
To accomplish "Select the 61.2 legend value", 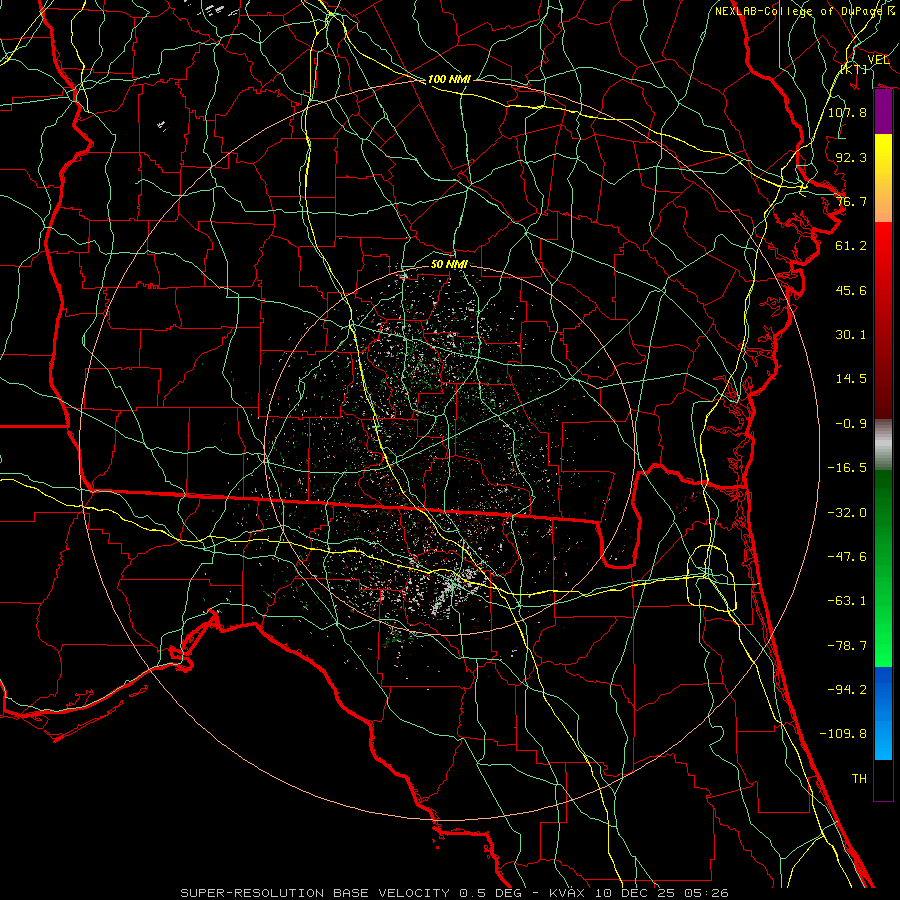I will point(851,246).
